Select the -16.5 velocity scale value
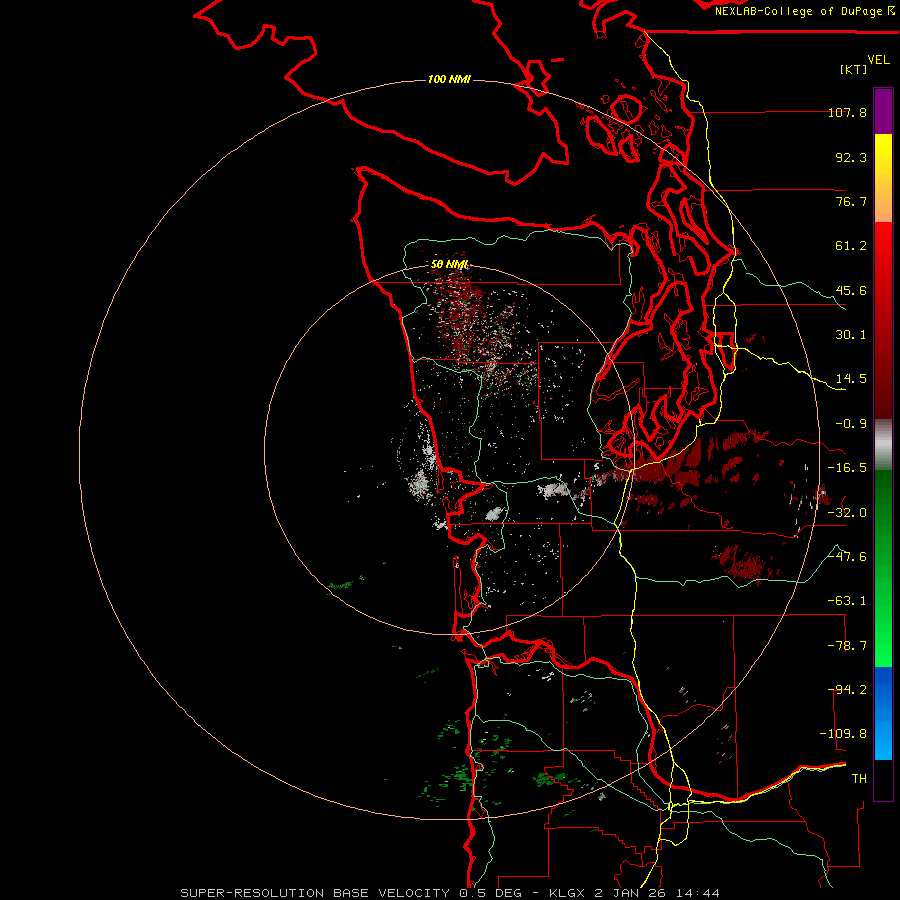 tap(847, 468)
